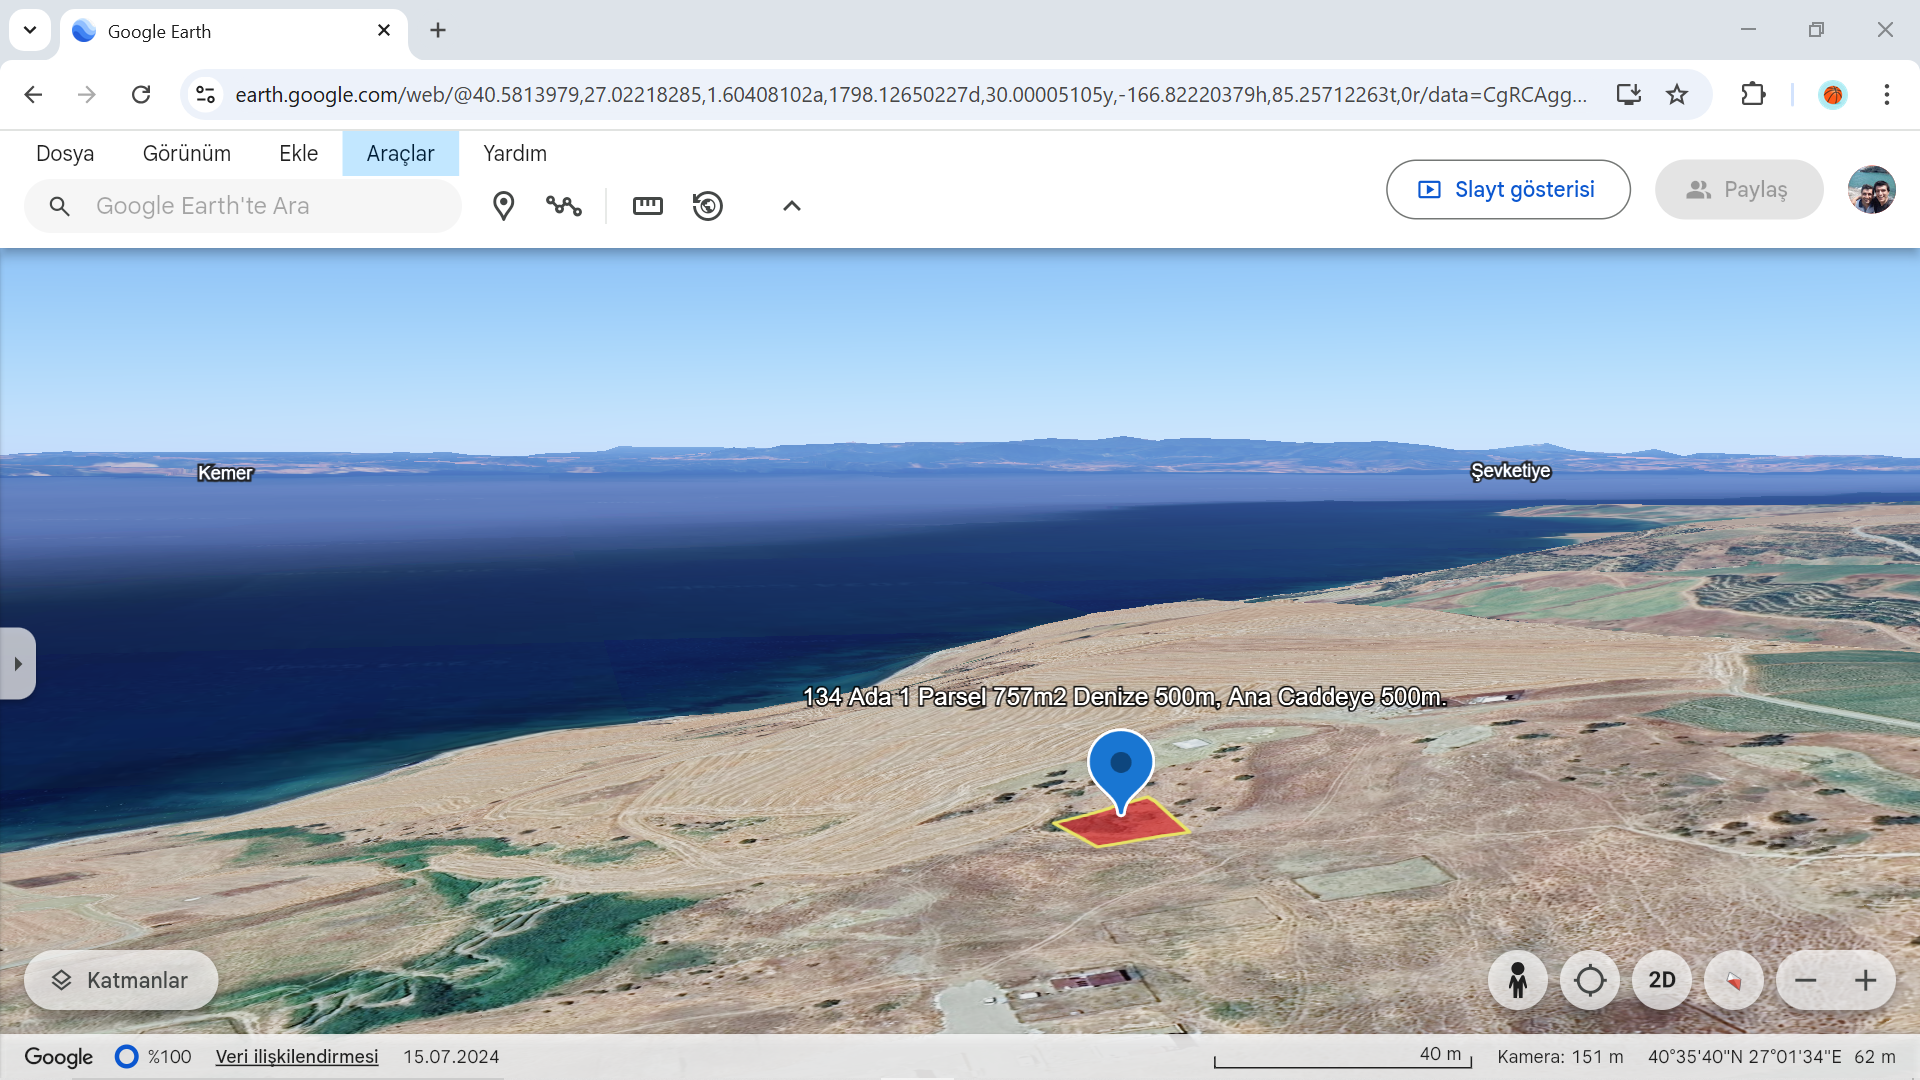This screenshot has width=1920, height=1080.
Task: Open historical imagery clock icon
Action: coord(708,206)
